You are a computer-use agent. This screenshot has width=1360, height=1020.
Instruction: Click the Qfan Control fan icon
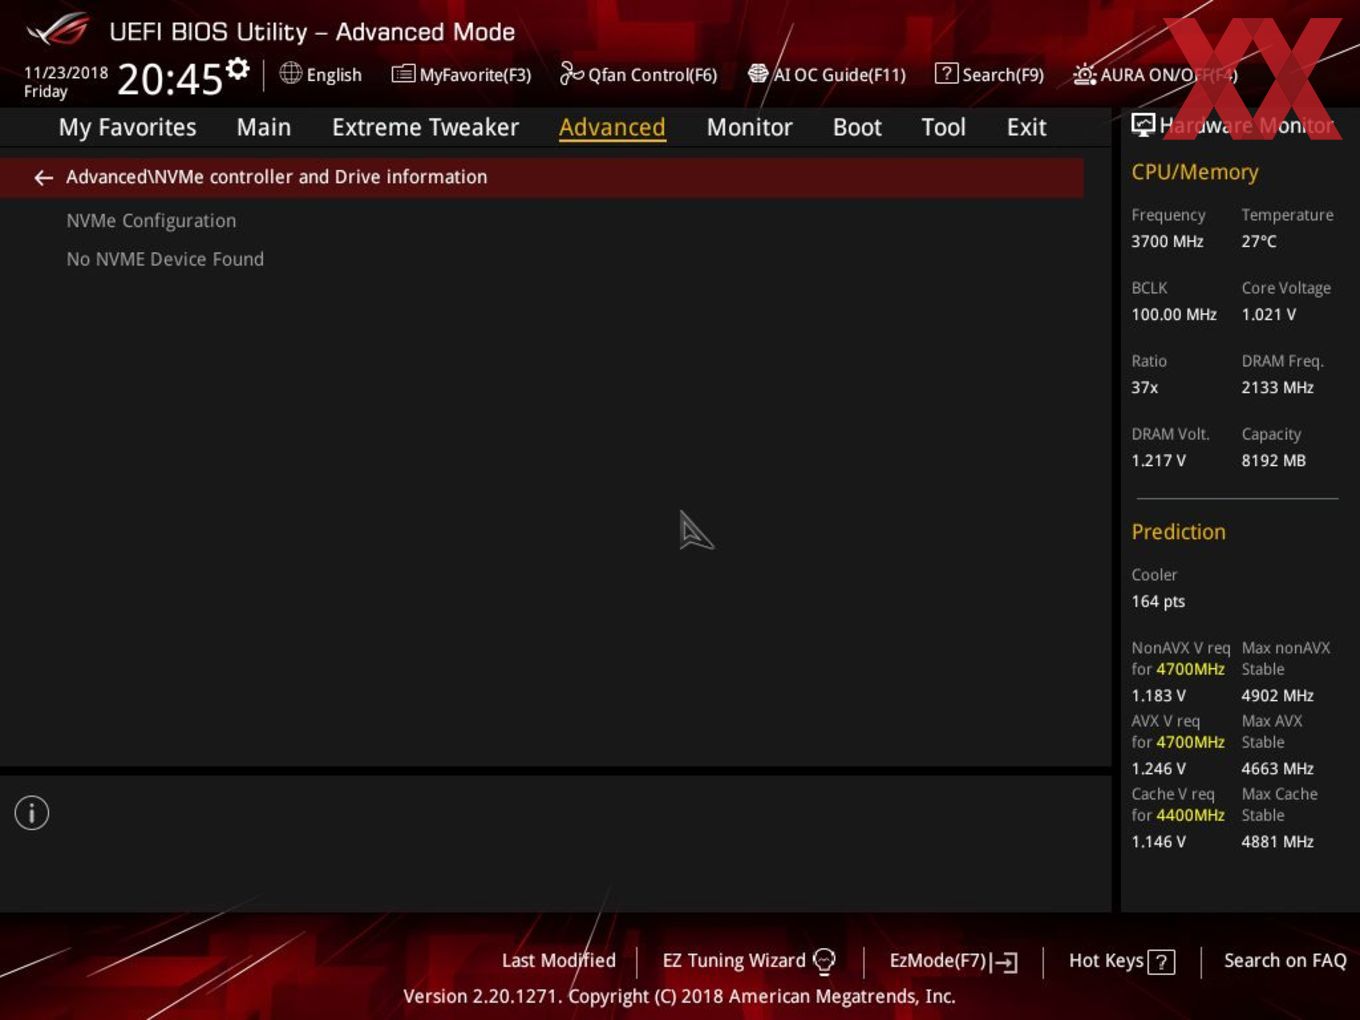point(571,73)
